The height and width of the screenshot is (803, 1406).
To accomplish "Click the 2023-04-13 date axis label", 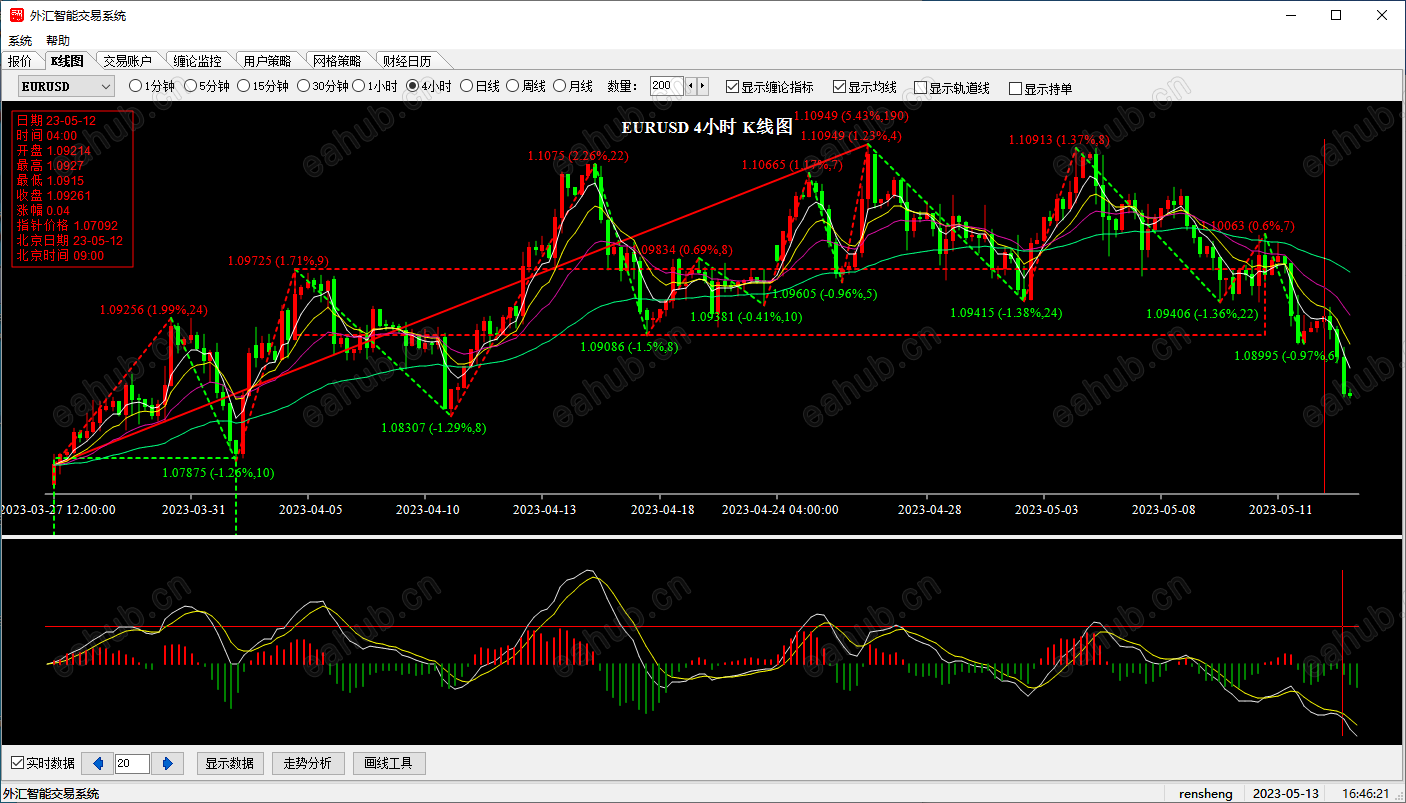I will click(x=542, y=509).
